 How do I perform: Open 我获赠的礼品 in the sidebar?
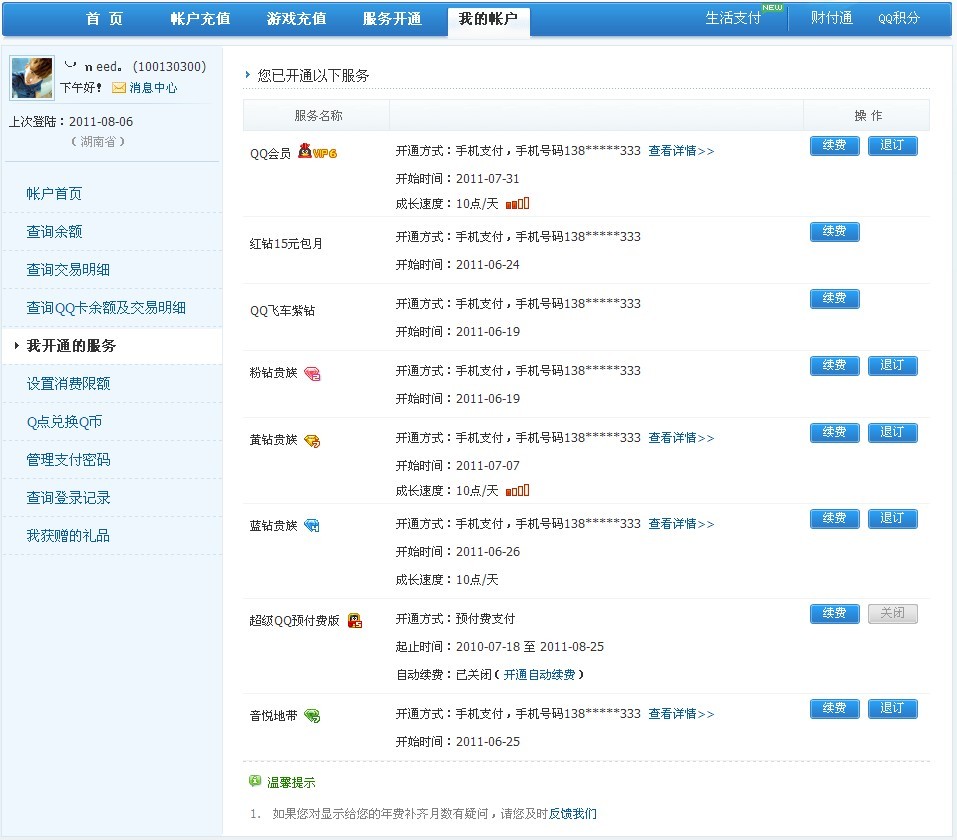tap(68, 535)
